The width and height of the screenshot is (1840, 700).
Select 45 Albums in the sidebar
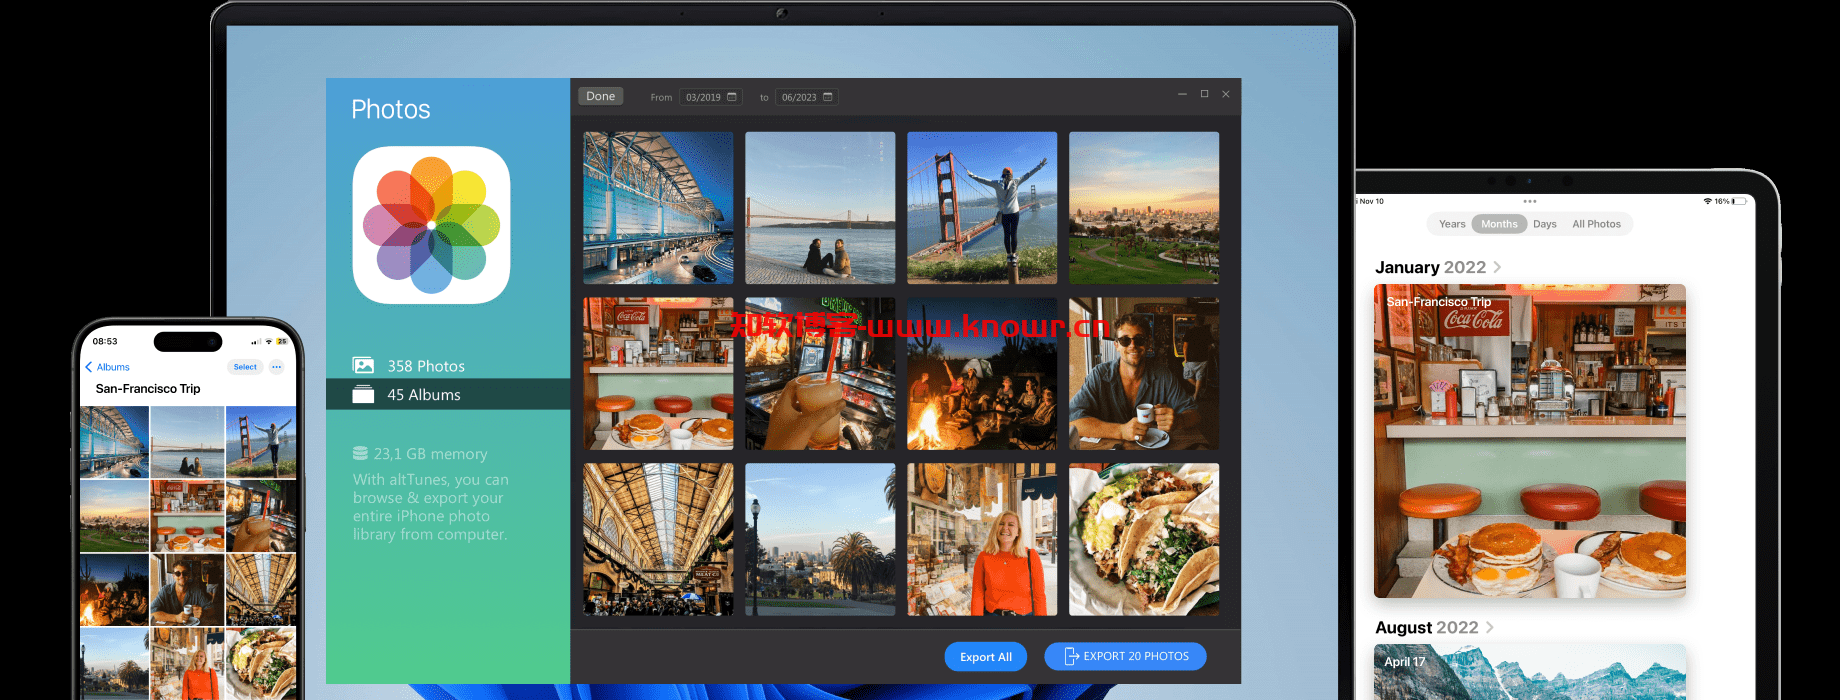coord(448,394)
